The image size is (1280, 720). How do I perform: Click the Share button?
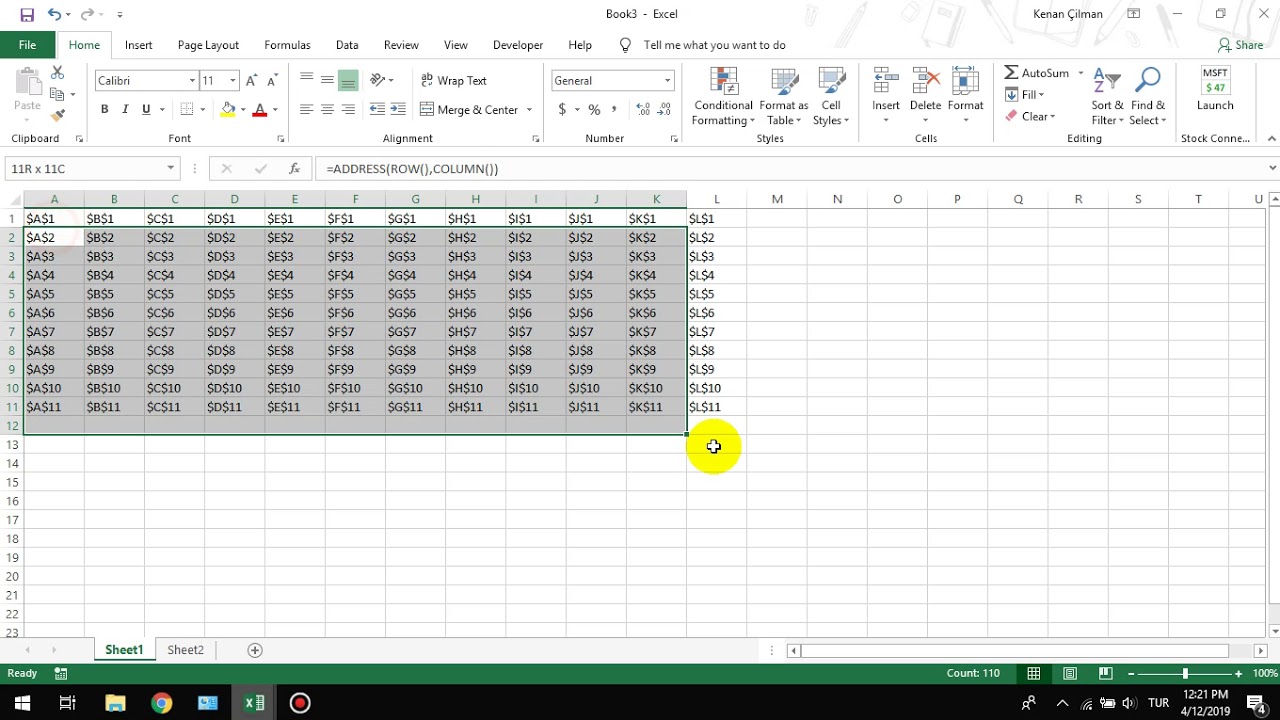pos(1240,45)
